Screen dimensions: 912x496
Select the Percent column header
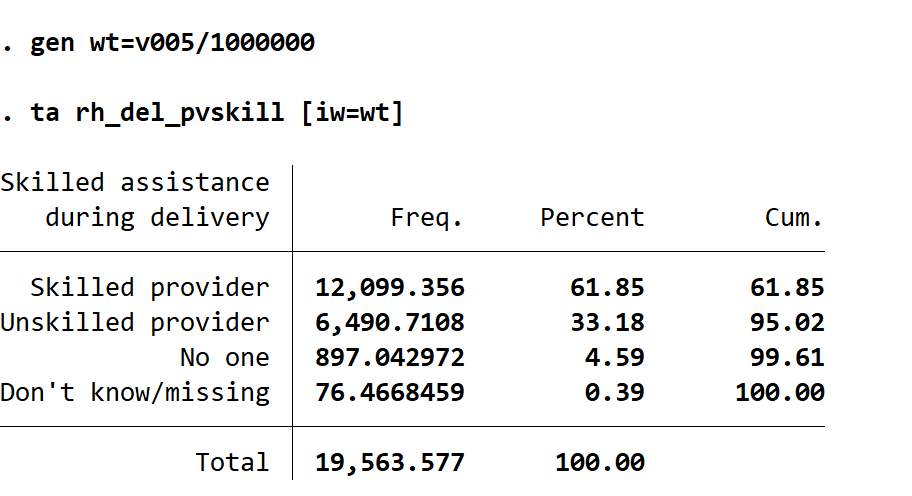pyautogui.click(x=592, y=218)
